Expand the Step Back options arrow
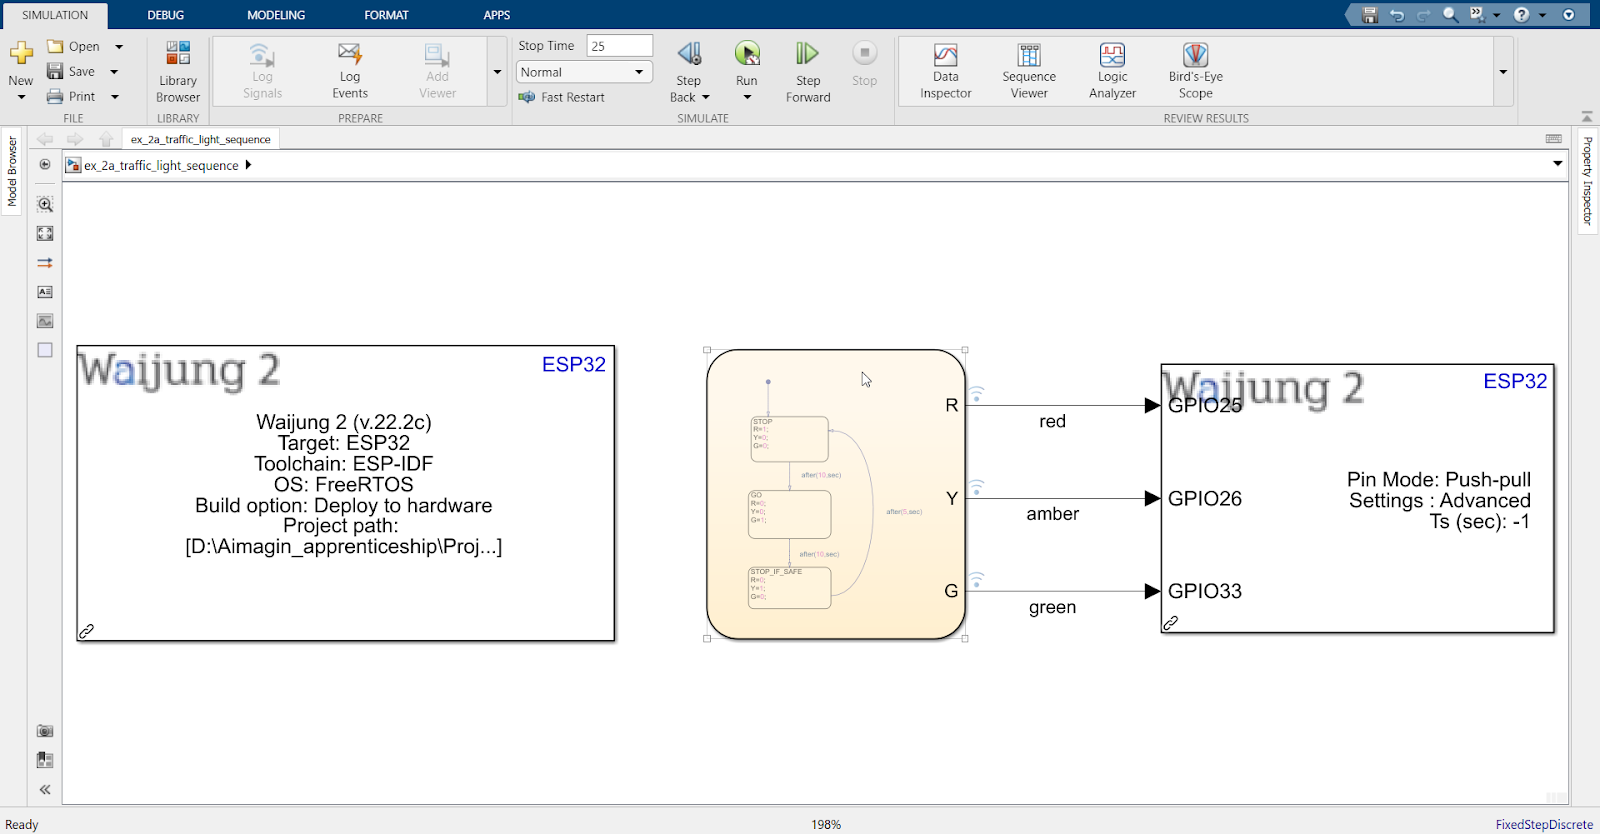1600x834 pixels. point(706,97)
